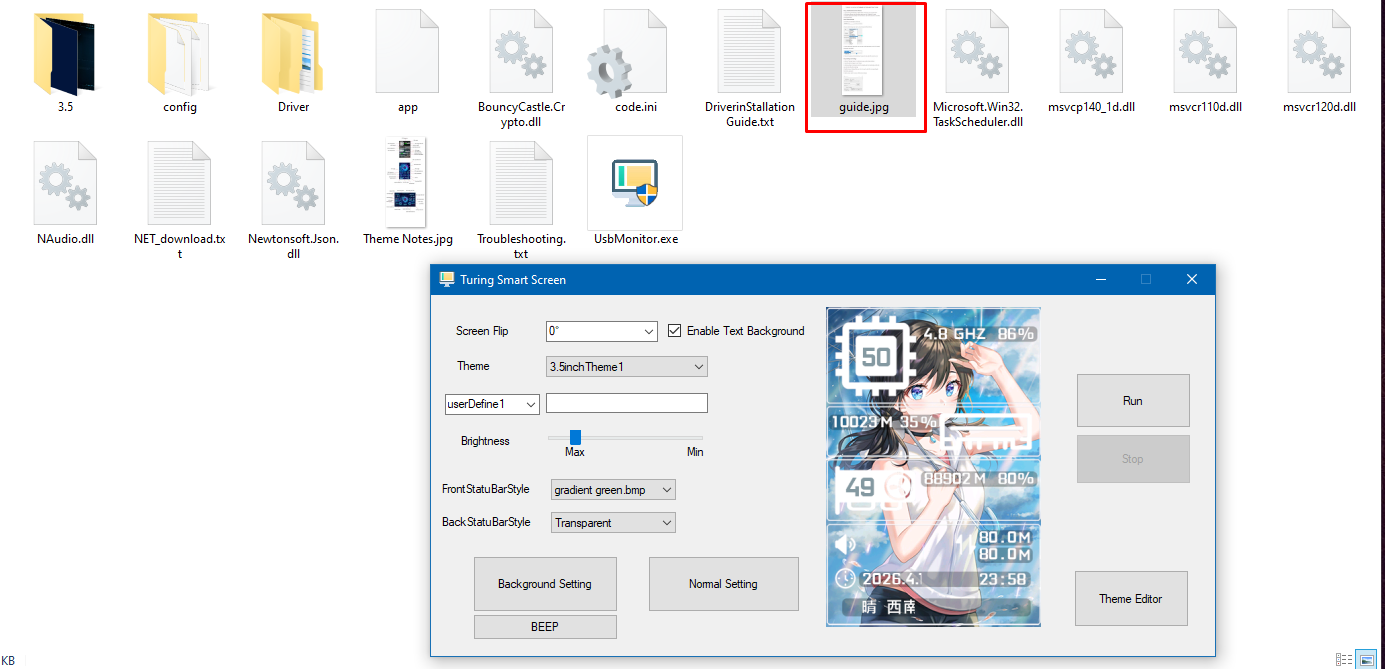1385x669 pixels.
Task: Select the Microsoft.Win32.TaskScheduler.dll icon
Action: [977, 51]
